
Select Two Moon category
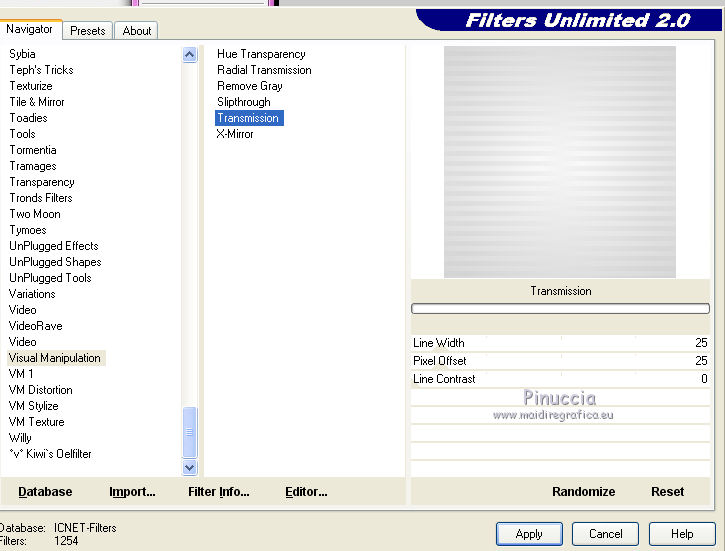tap(35, 214)
